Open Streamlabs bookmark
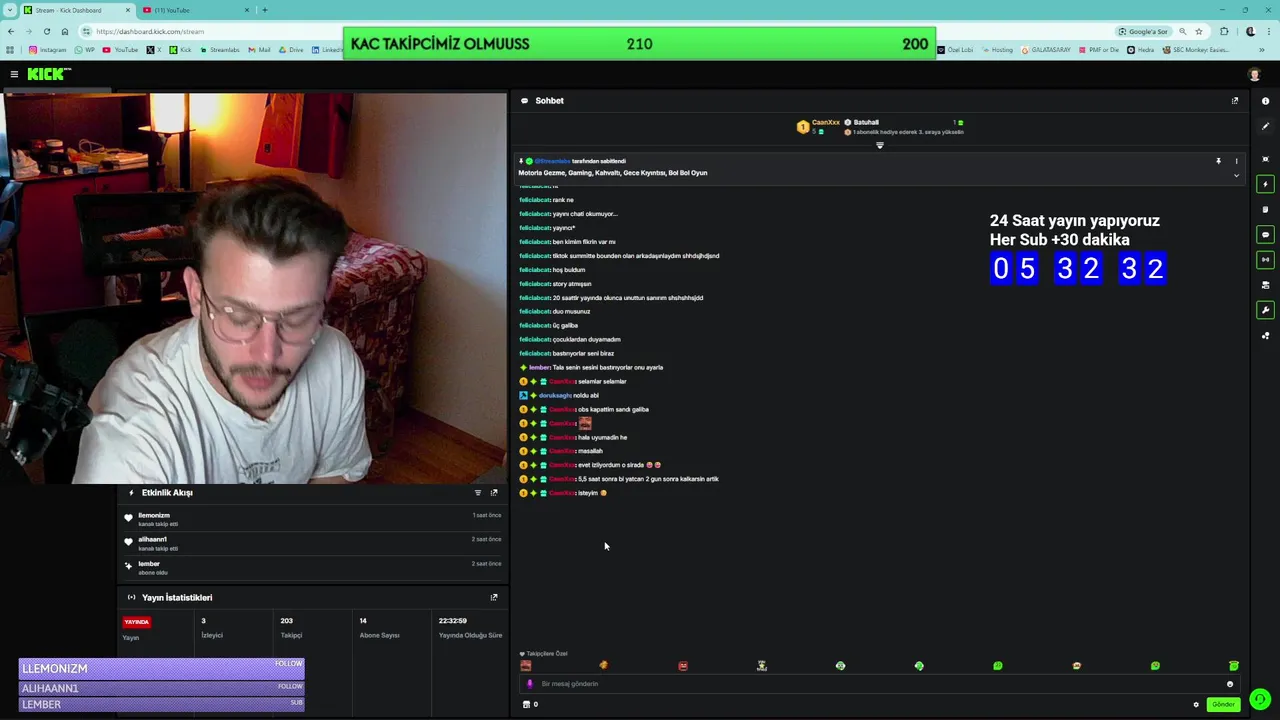This screenshot has height=720, width=1280. [220, 50]
